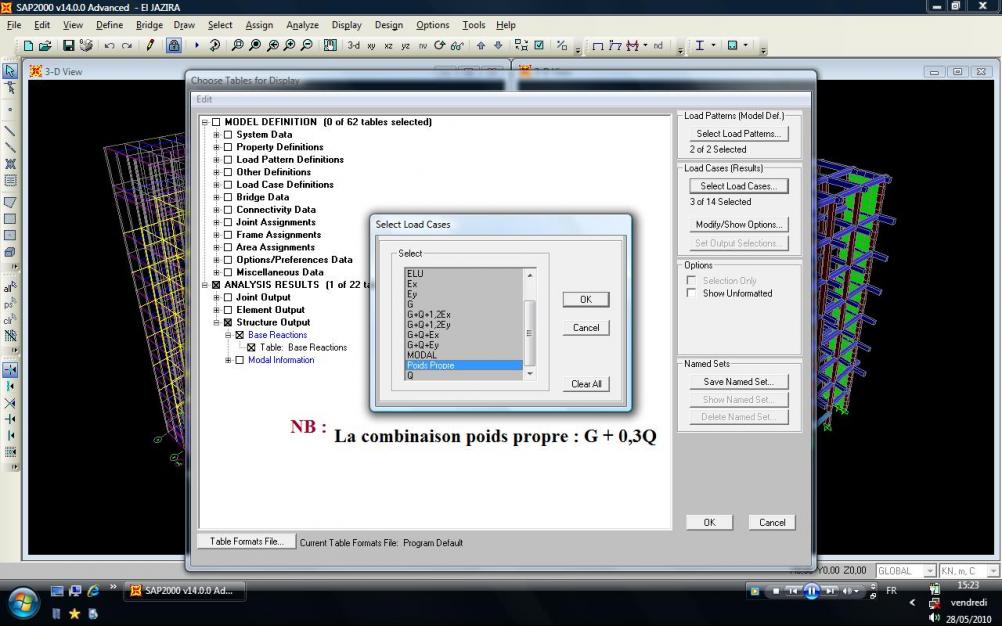Image resolution: width=1002 pixels, height=626 pixels.
Task: Create a new model with New icon
Action: (x=28, y=45)
